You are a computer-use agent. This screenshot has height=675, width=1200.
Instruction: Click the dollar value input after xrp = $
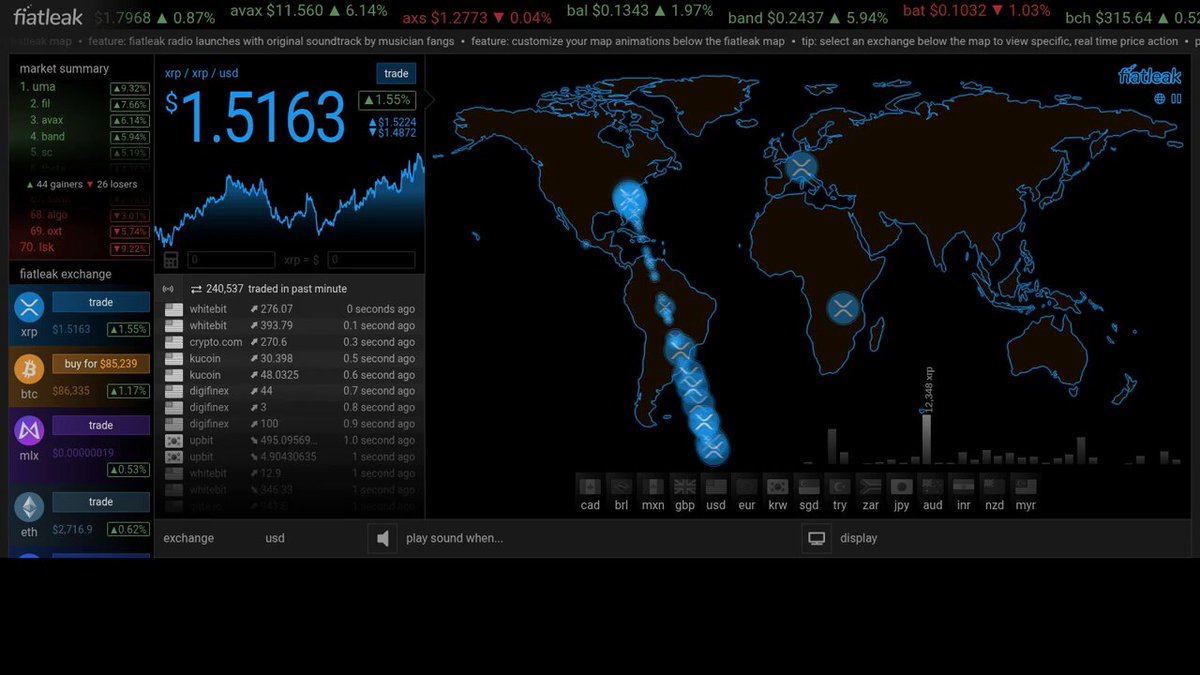pos(371,260)
